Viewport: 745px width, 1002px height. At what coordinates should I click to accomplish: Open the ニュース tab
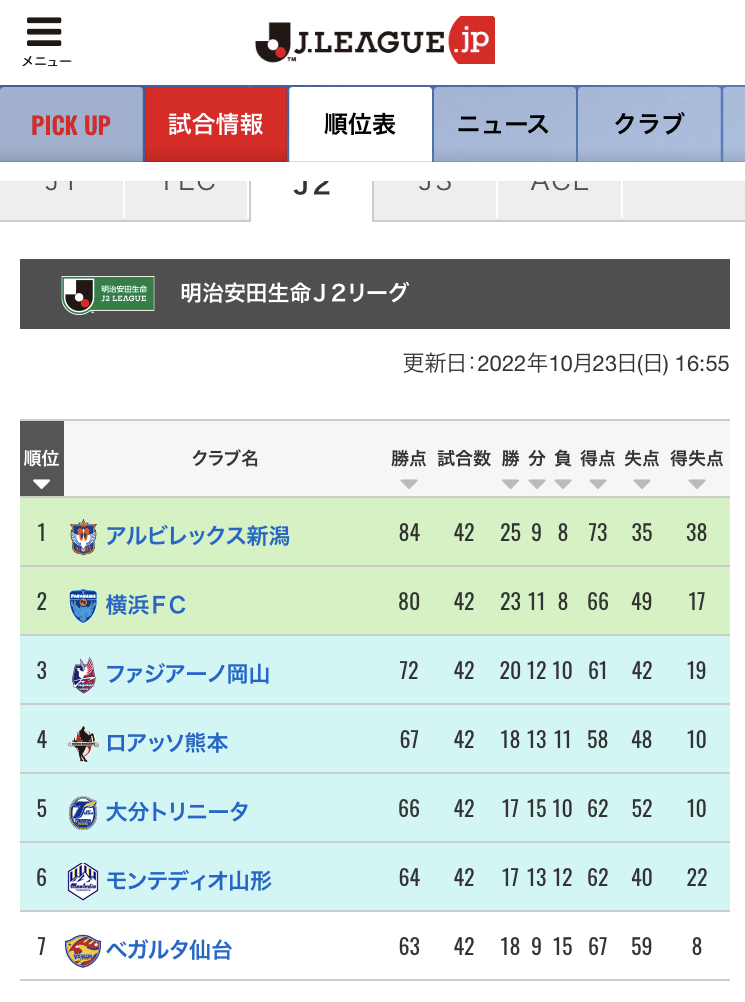(505, 124)
